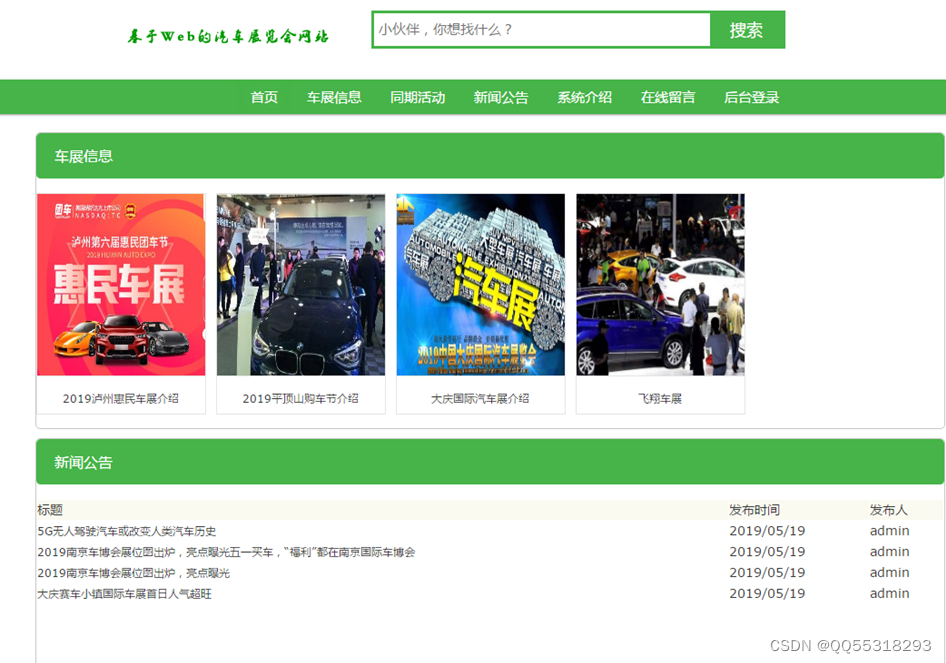Screen dimensions: 946x663
Task: Click the 2019平顶山购车节介绍 caption link
Action: pos(300,399)
